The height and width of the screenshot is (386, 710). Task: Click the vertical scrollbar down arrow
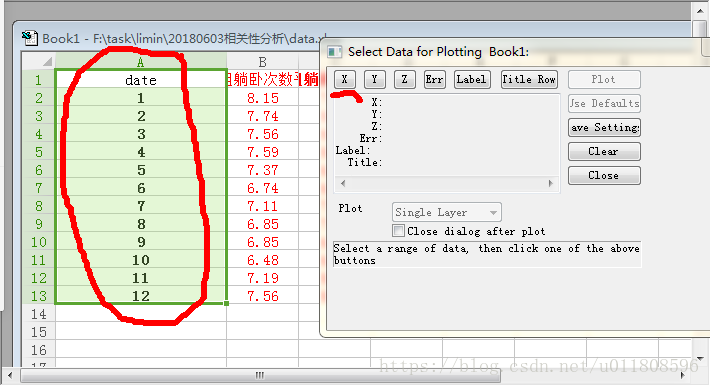(x=700, y=358)
